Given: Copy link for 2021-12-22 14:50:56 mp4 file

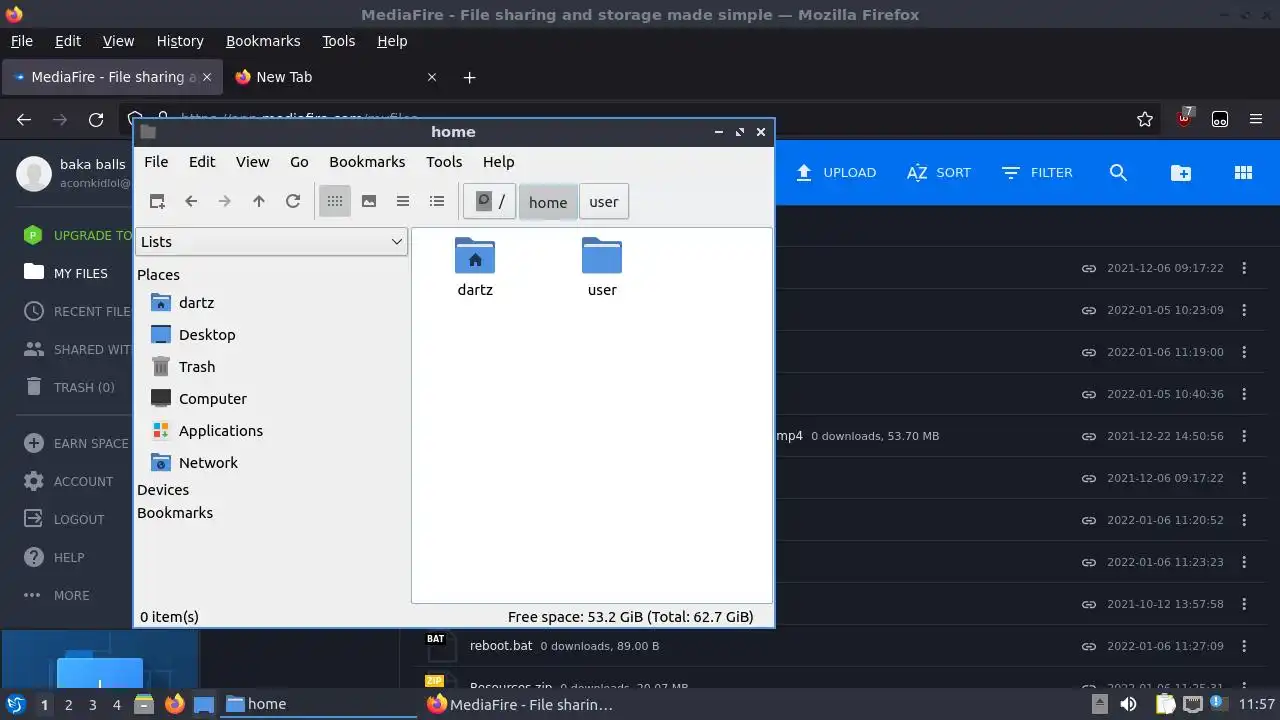Looking at the screenshot, I should click(x=1088, y=436).
